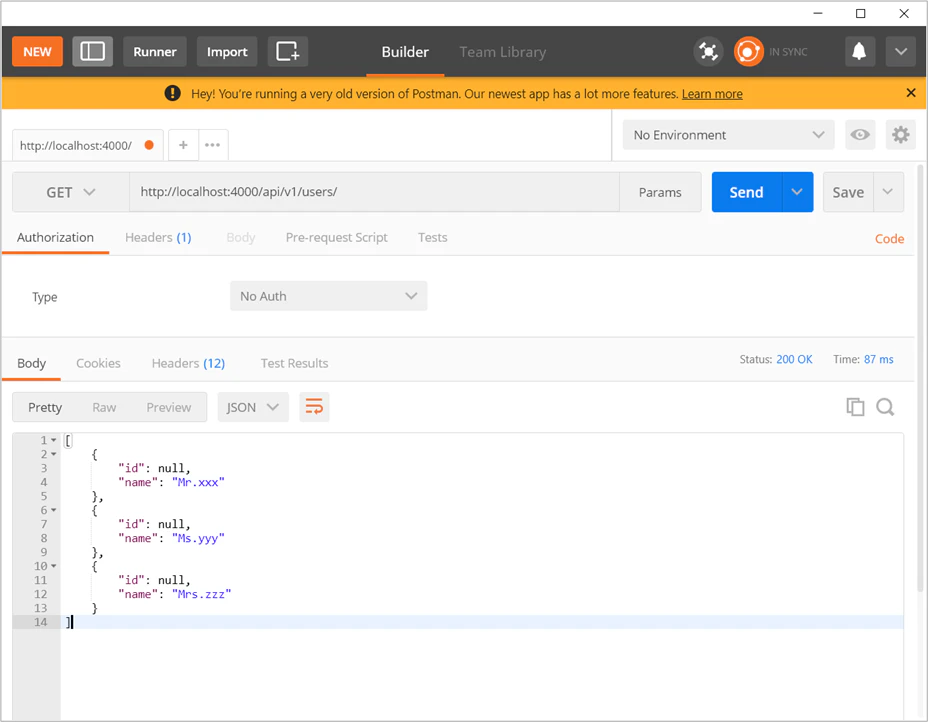
Task: Click the "Mr.xxx" name value
Action: (x=198, y=482)
